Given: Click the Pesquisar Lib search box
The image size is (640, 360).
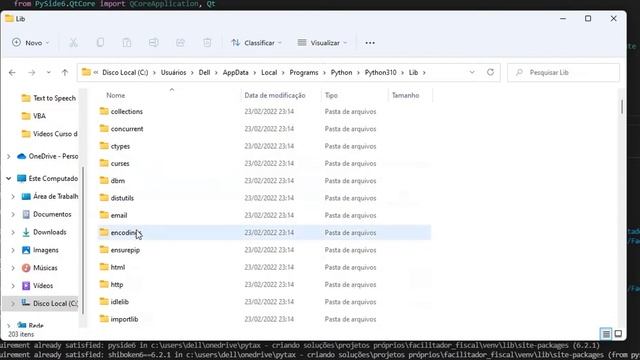Looking at the screenshot, I should click(563, 72).
